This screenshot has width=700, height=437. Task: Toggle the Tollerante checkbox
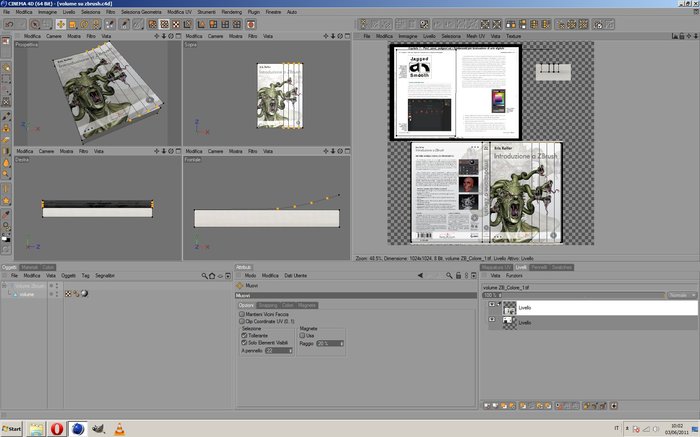point(244,335)
